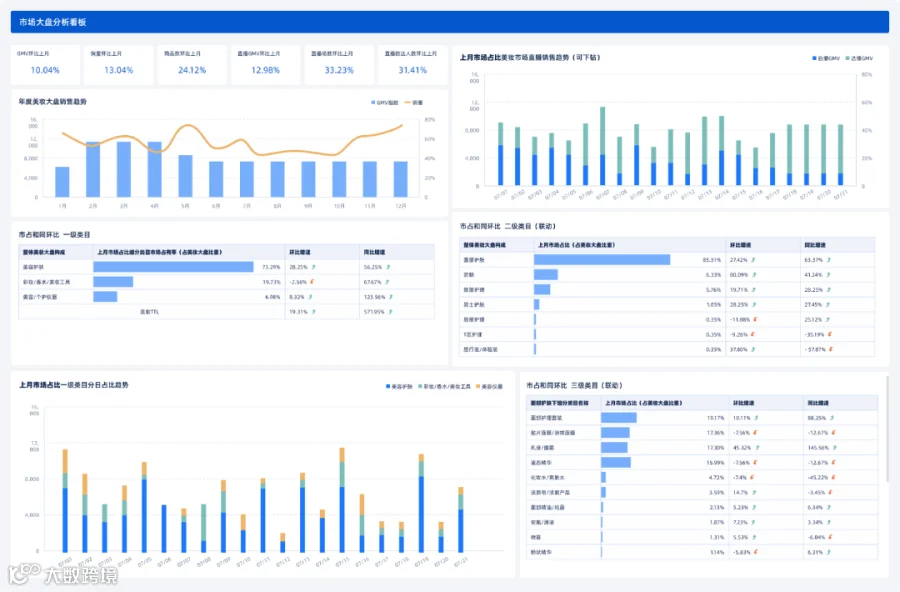This screenshot has height=592, width=900.
Task: Toggle the 自播GMV legend in livestream chart
Action: coord(826,59)
